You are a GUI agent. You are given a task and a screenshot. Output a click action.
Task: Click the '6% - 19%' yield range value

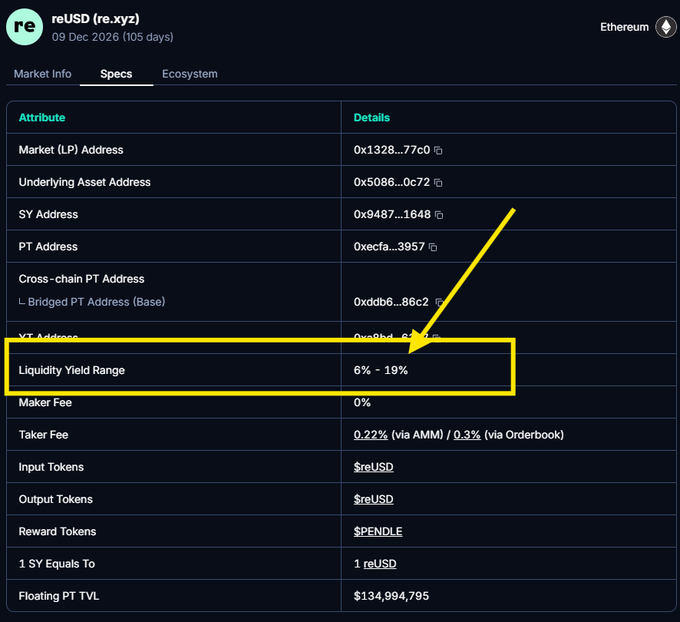coord(381,370)
